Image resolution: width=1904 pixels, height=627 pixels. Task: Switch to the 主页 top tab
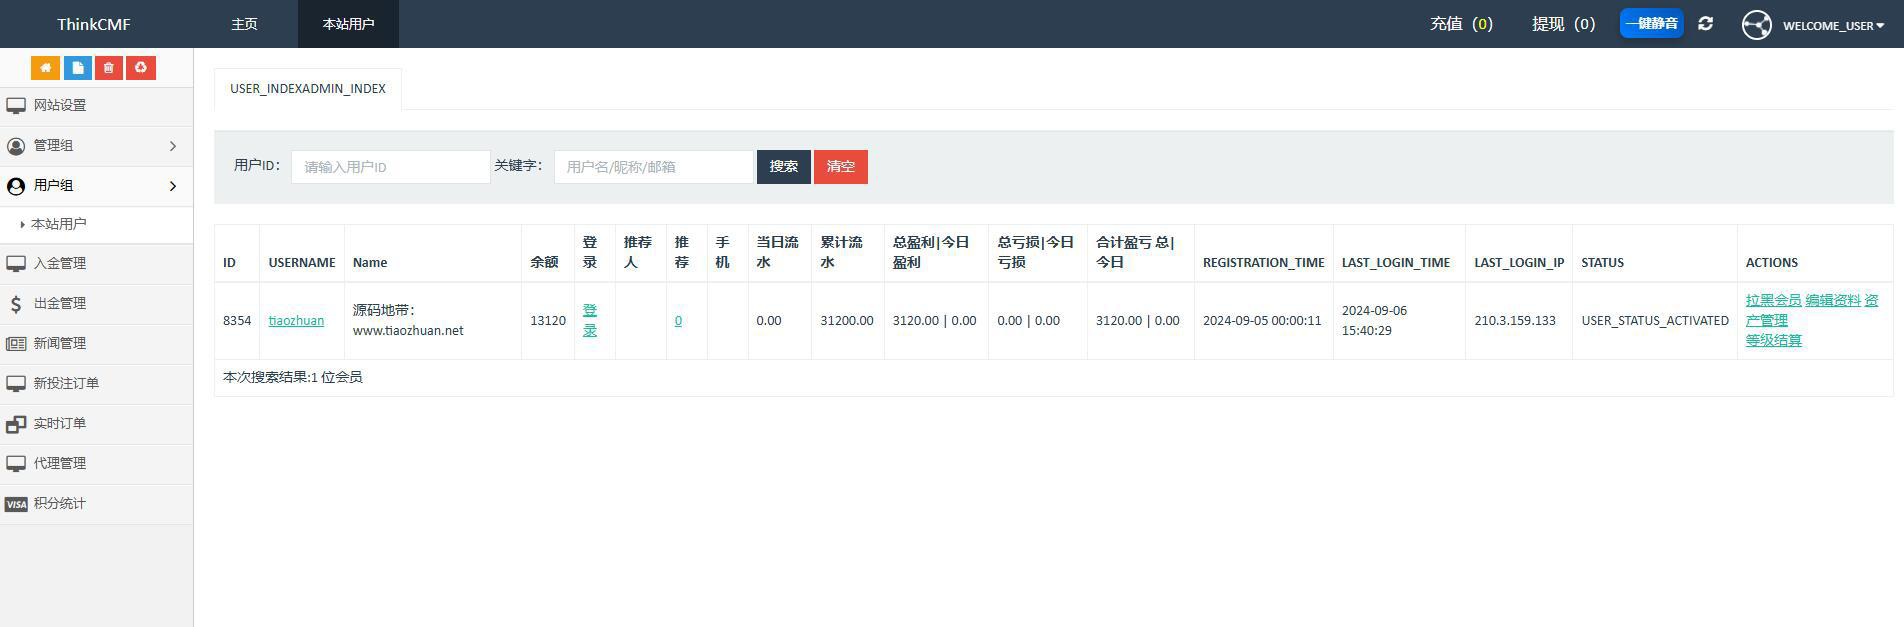[x=245, y=24]
